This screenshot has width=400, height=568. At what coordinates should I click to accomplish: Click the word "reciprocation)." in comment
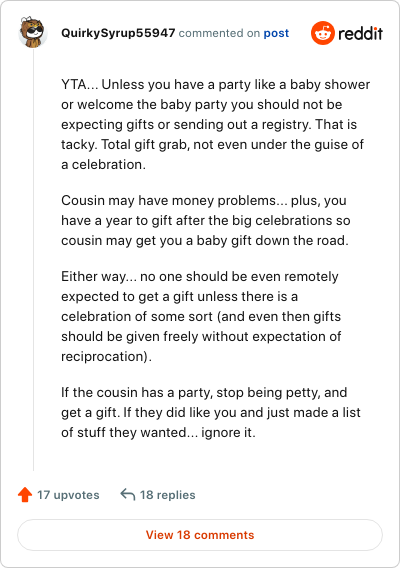(x=106, y=356)
